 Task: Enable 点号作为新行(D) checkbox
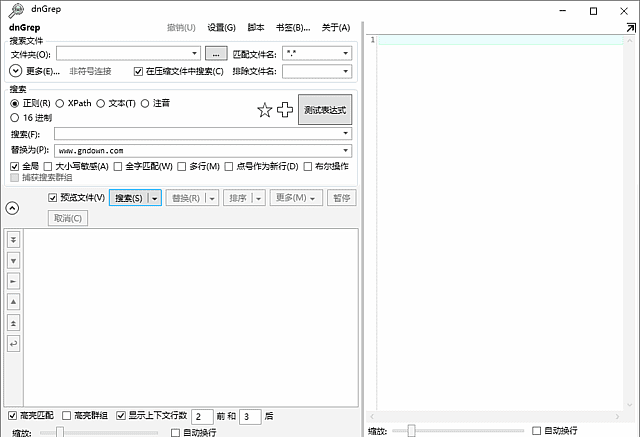229,166
